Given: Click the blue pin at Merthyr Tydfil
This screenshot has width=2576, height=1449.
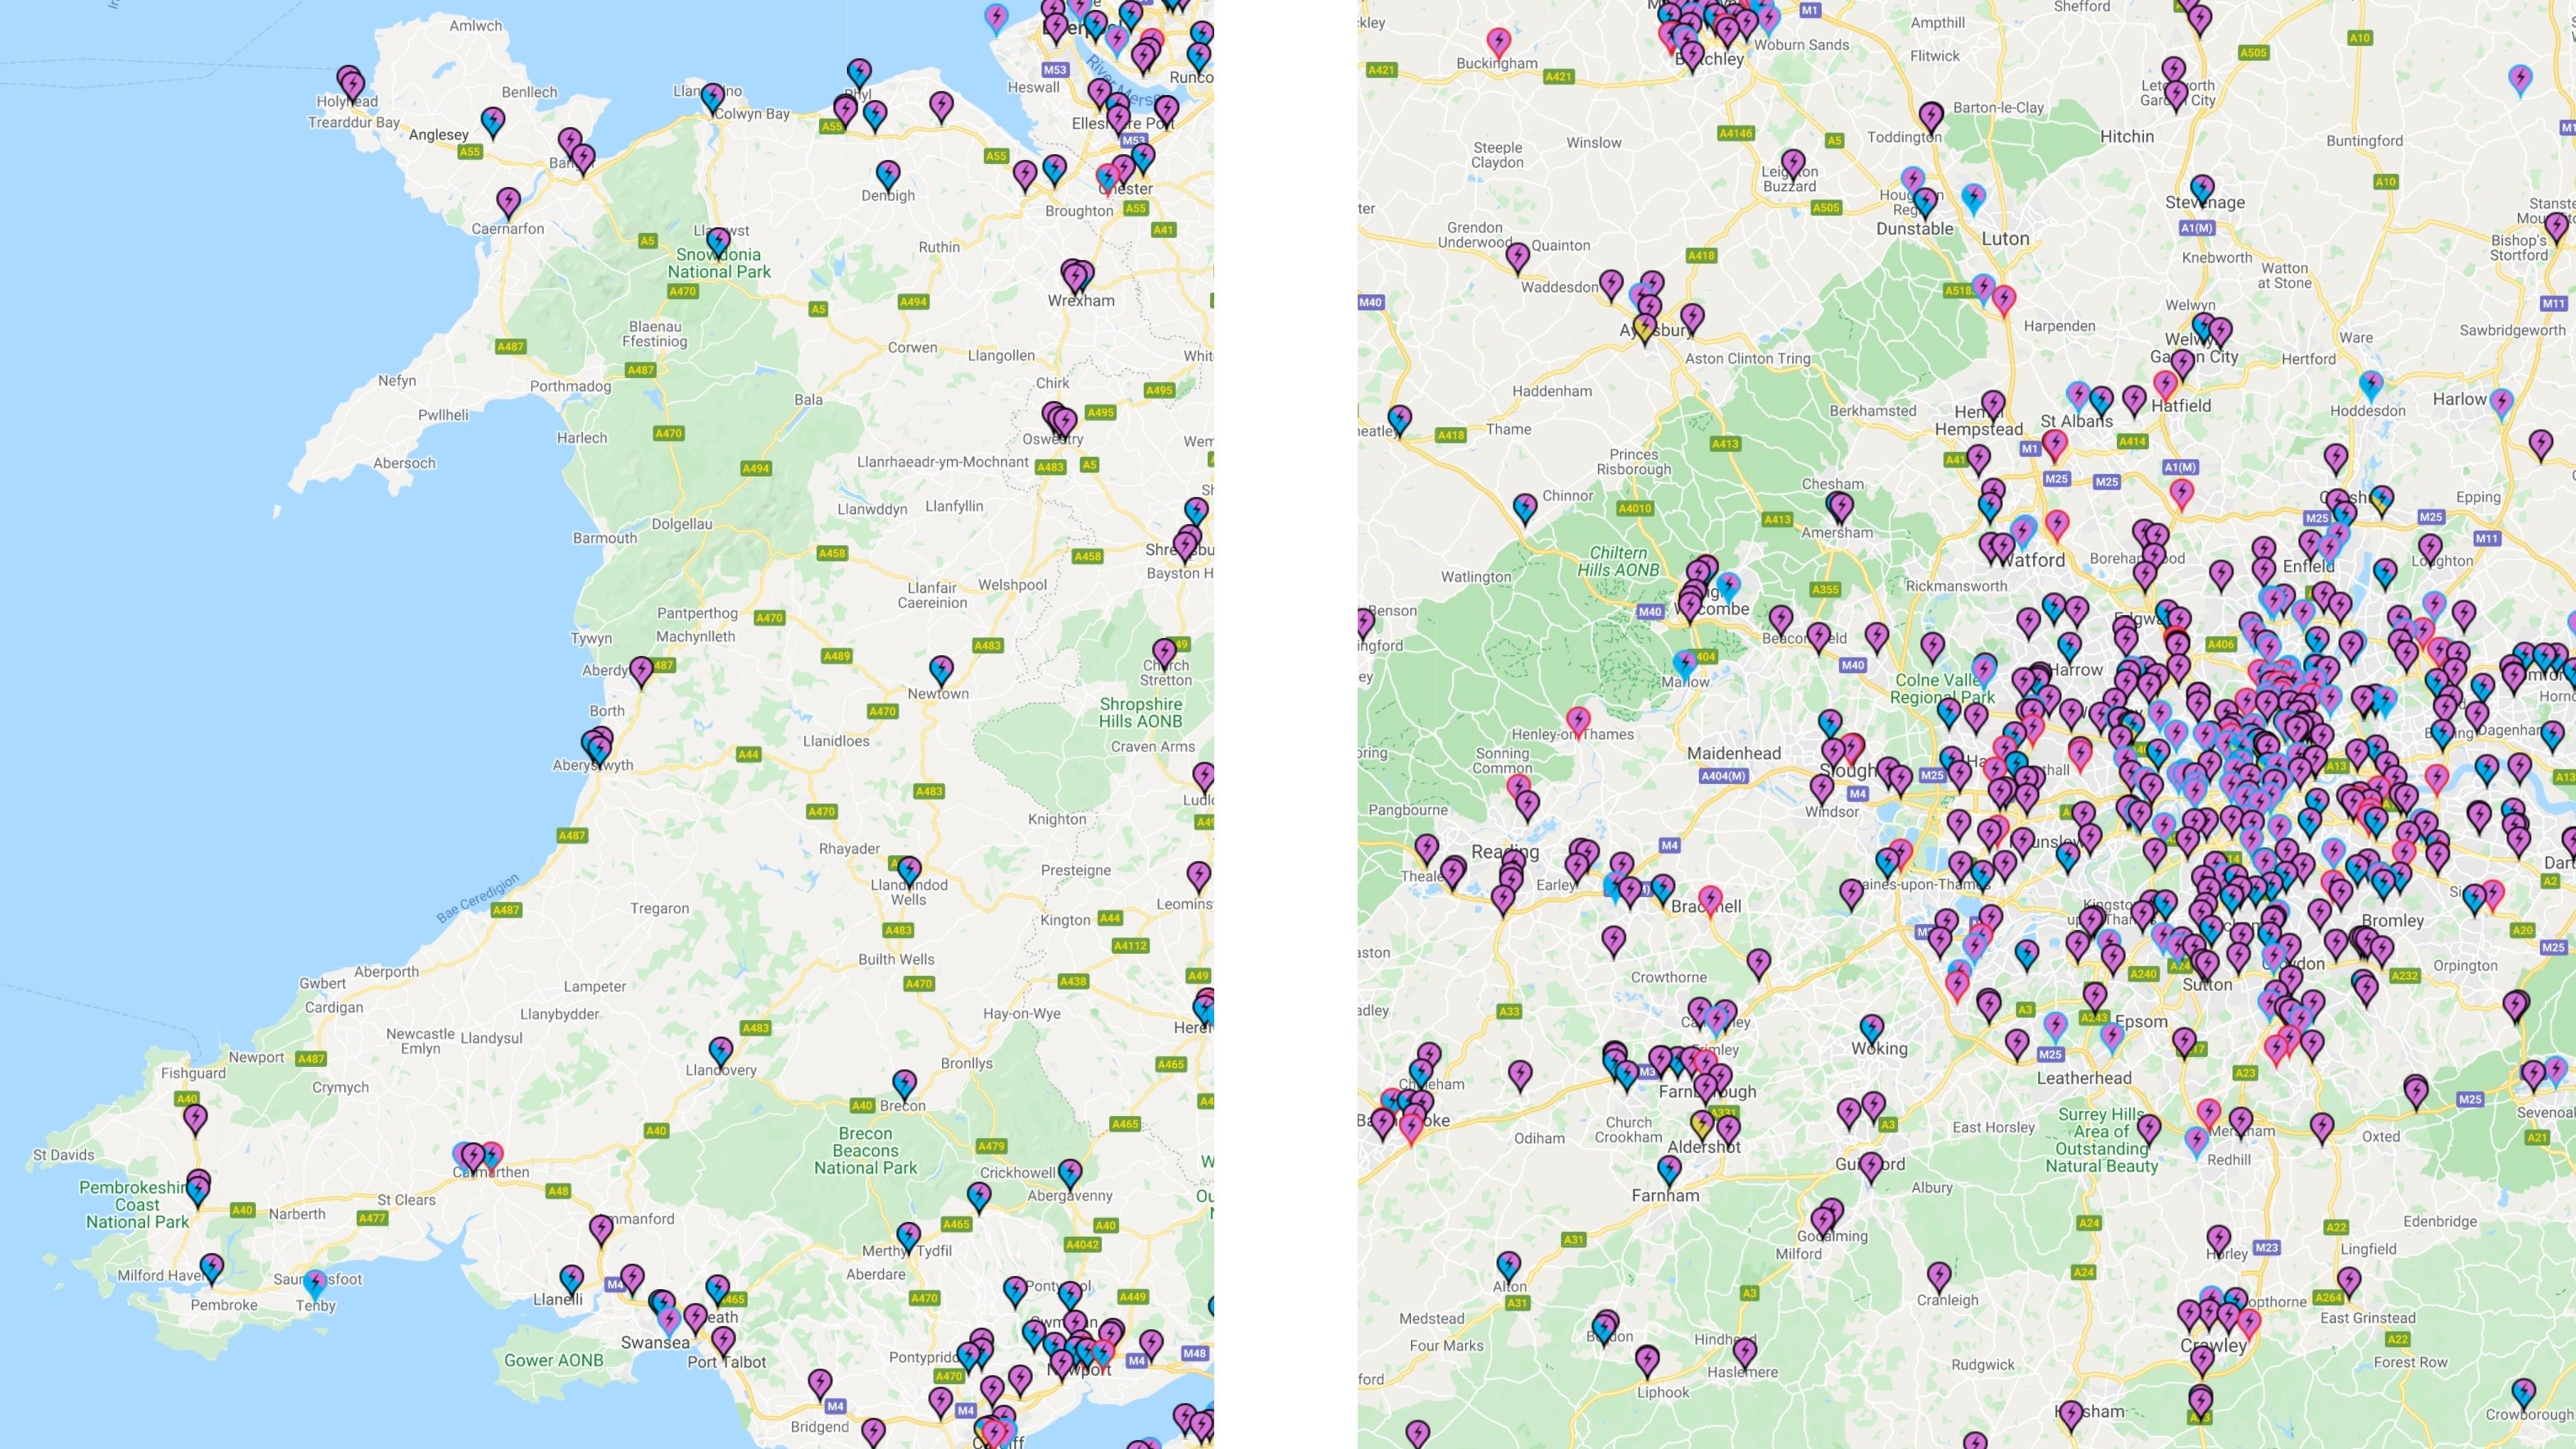Looking at the screenshot, I should [x=908, y=1237].
